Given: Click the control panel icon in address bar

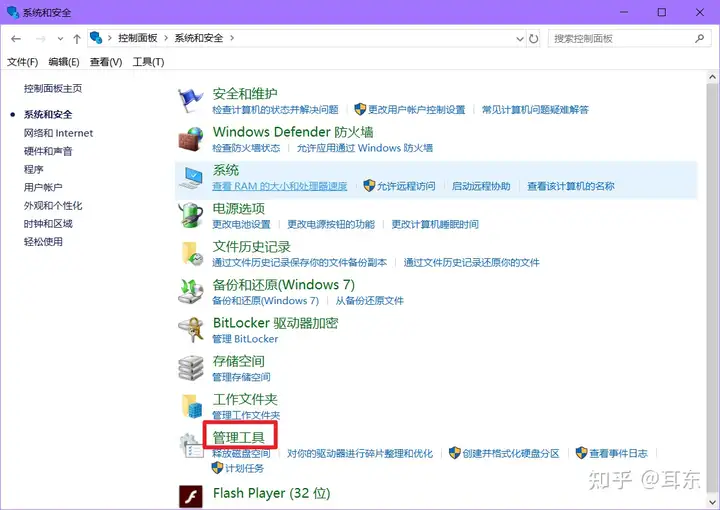Looking at the screenshot, I should click(96, 38).
